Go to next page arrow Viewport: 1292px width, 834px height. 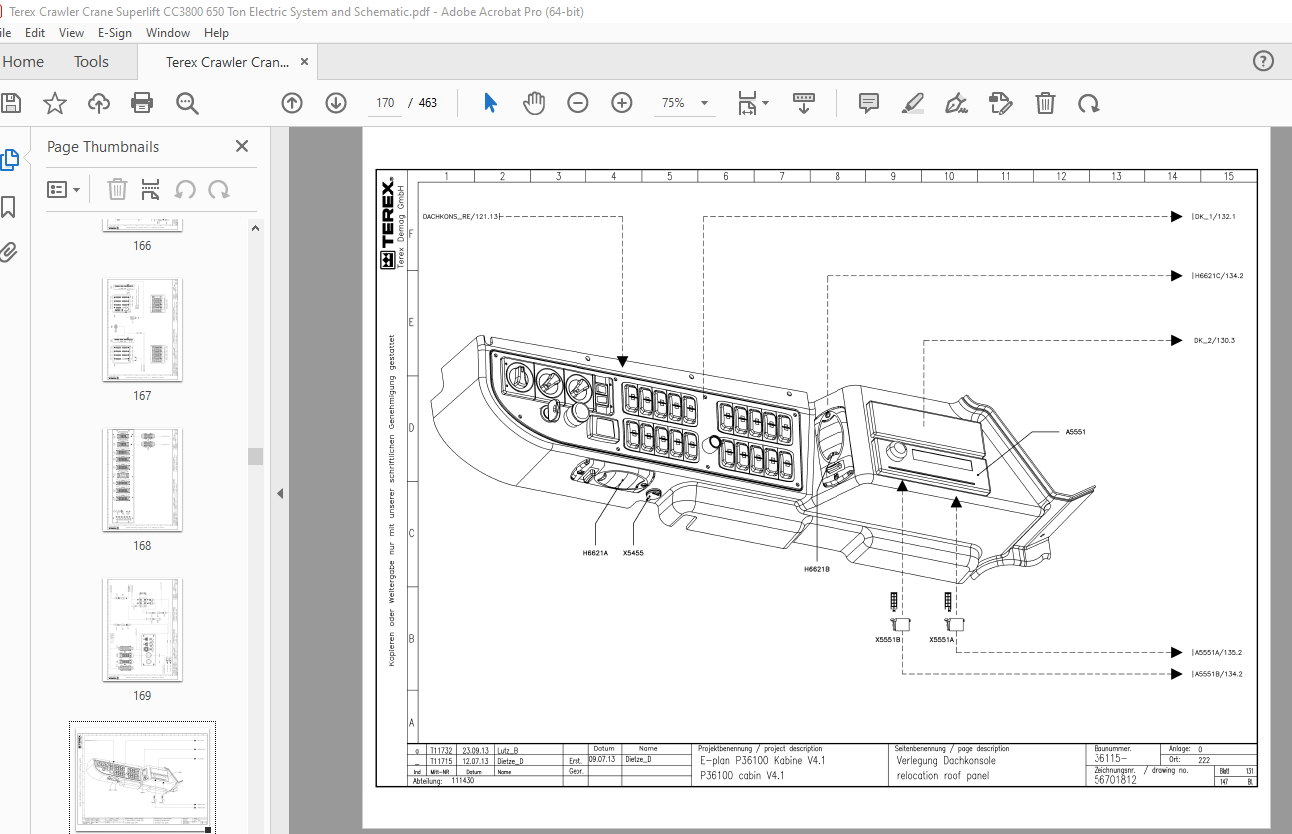tap(336, 103)
